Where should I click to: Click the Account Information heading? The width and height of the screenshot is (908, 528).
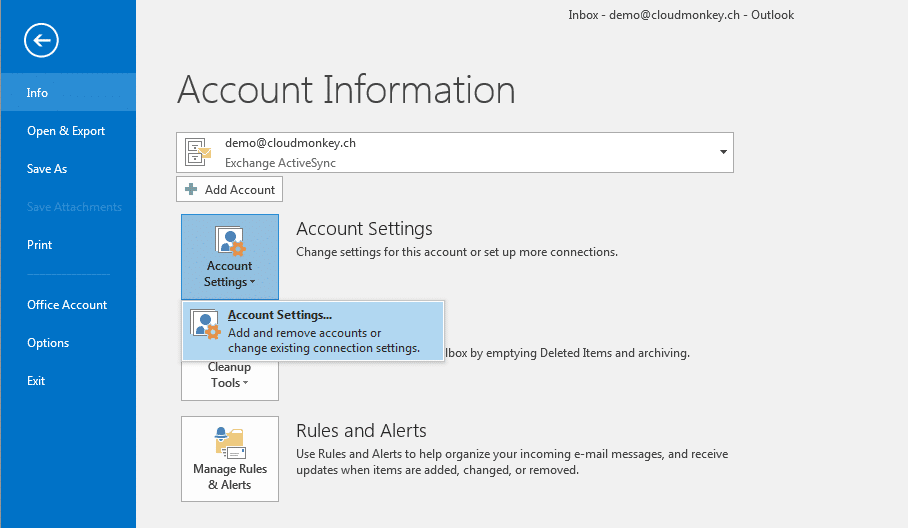pyautogui.click(x=346, y=90)
